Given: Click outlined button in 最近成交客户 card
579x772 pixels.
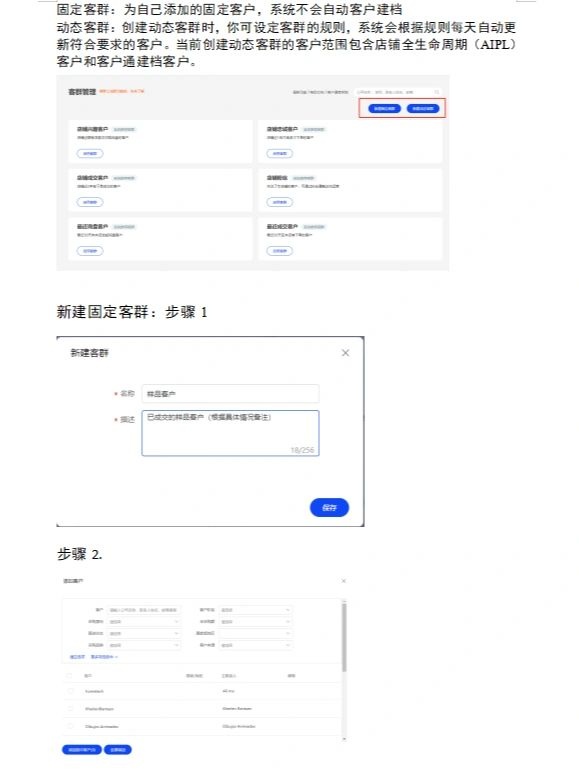Looking at the screenshot, I should tap(280, 251).
